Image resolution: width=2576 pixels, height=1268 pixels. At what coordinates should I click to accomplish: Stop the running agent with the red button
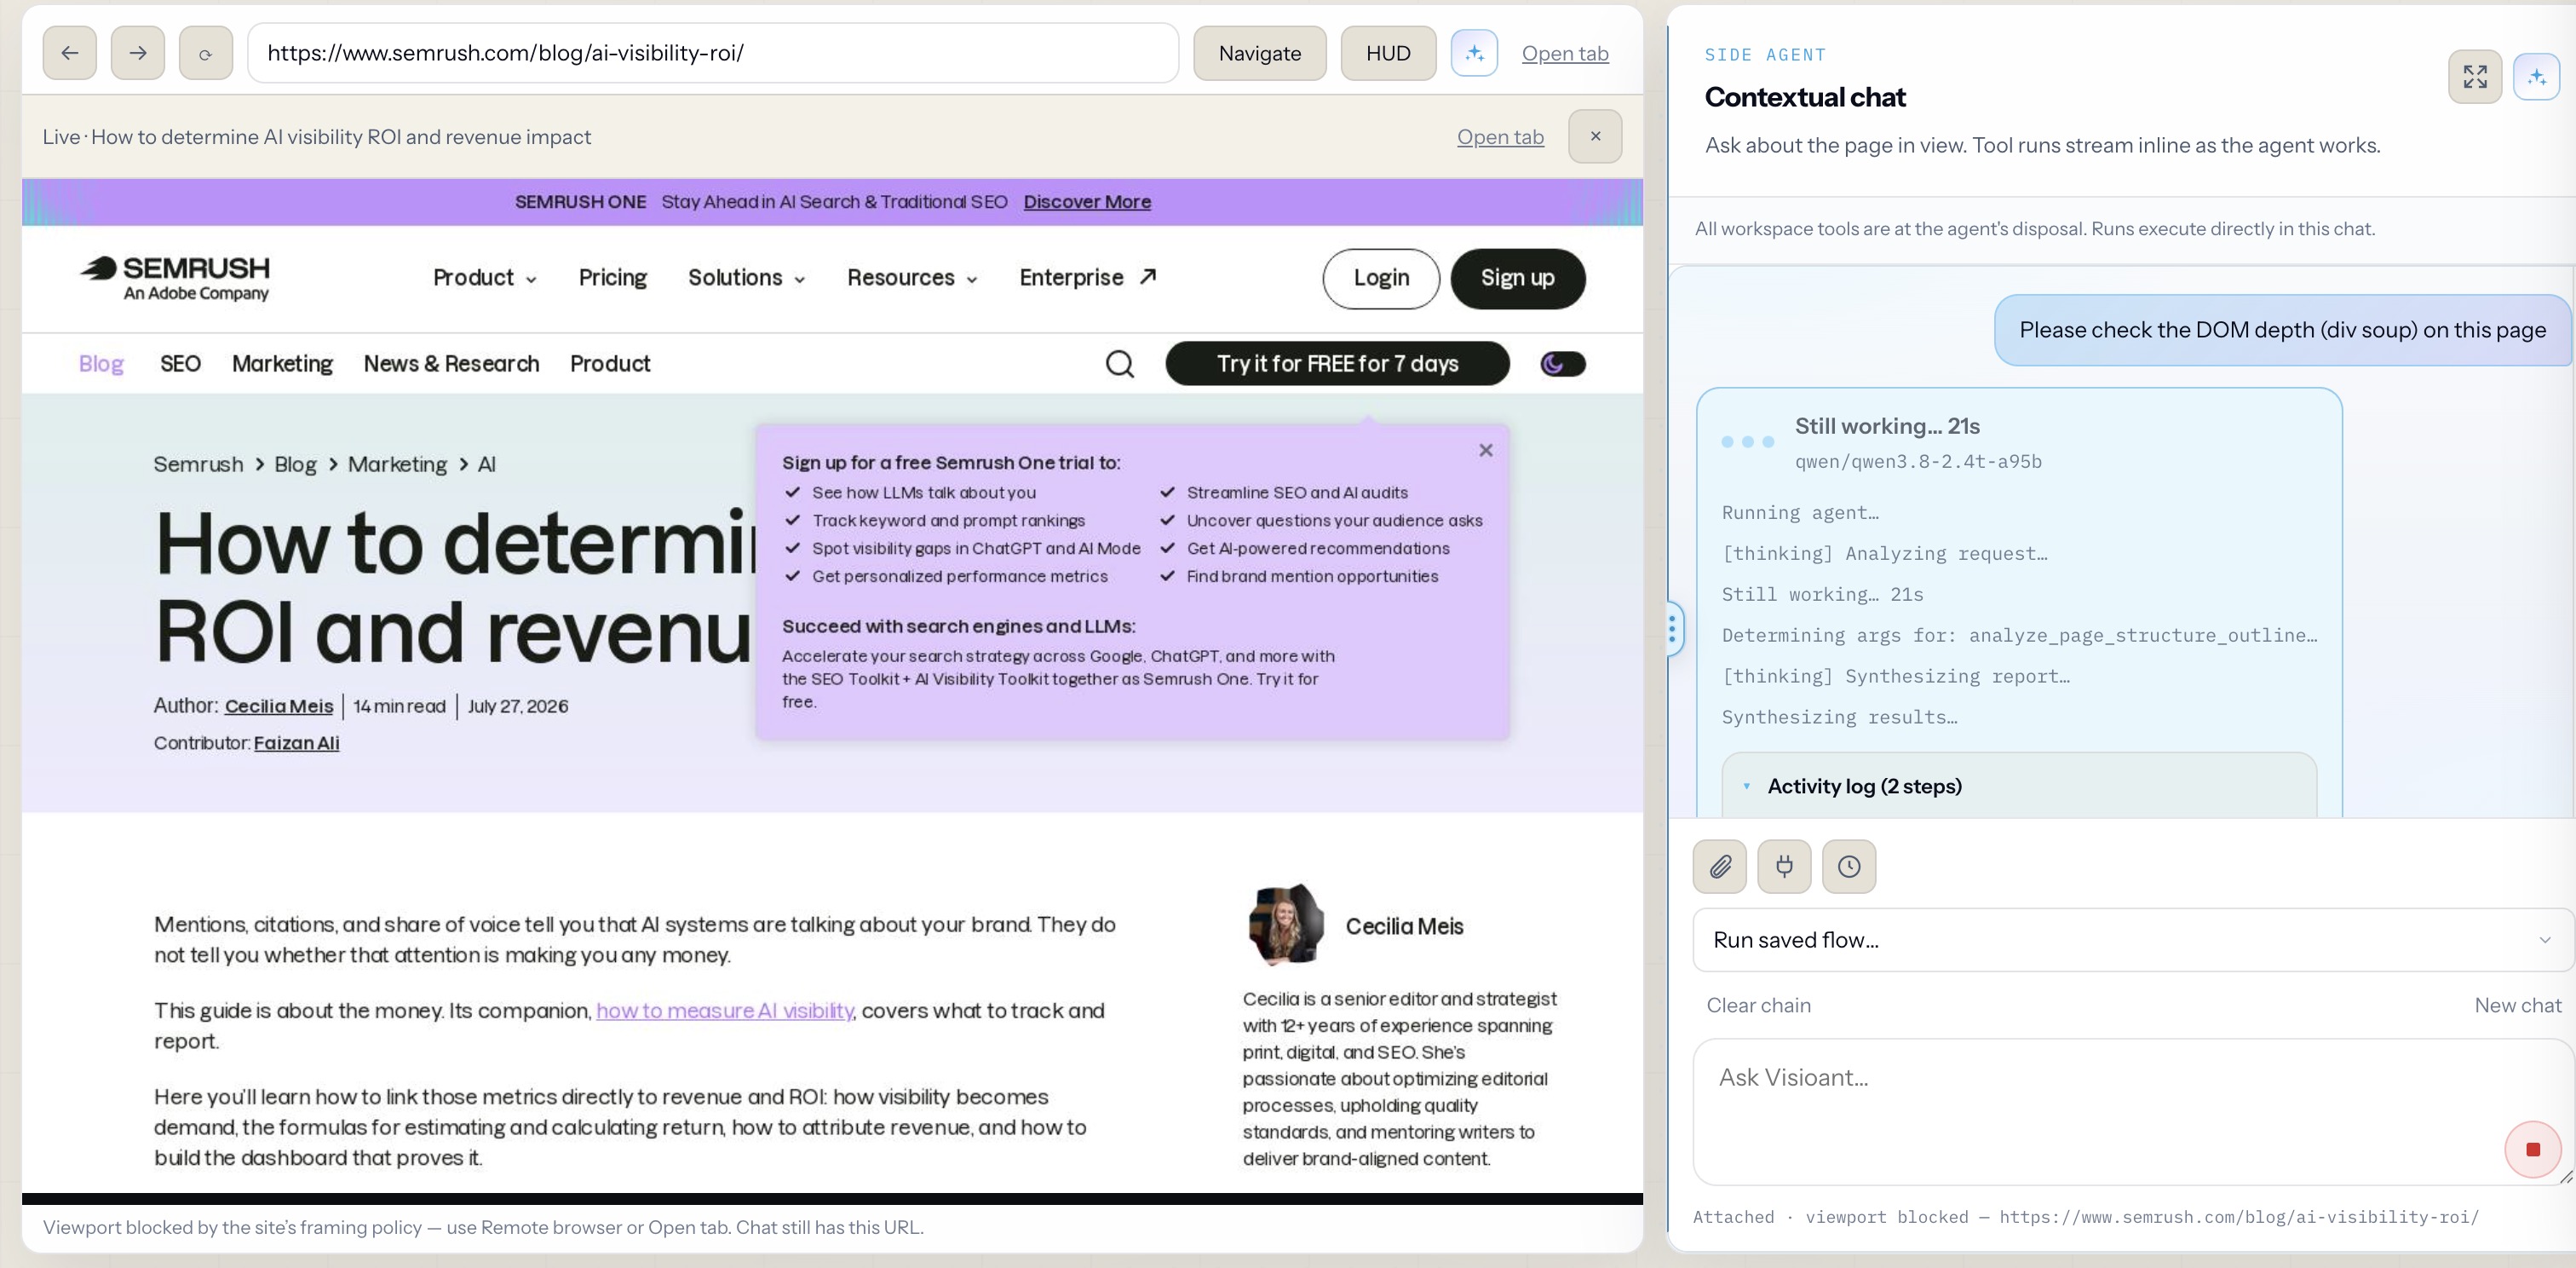pos(2533,1150)
